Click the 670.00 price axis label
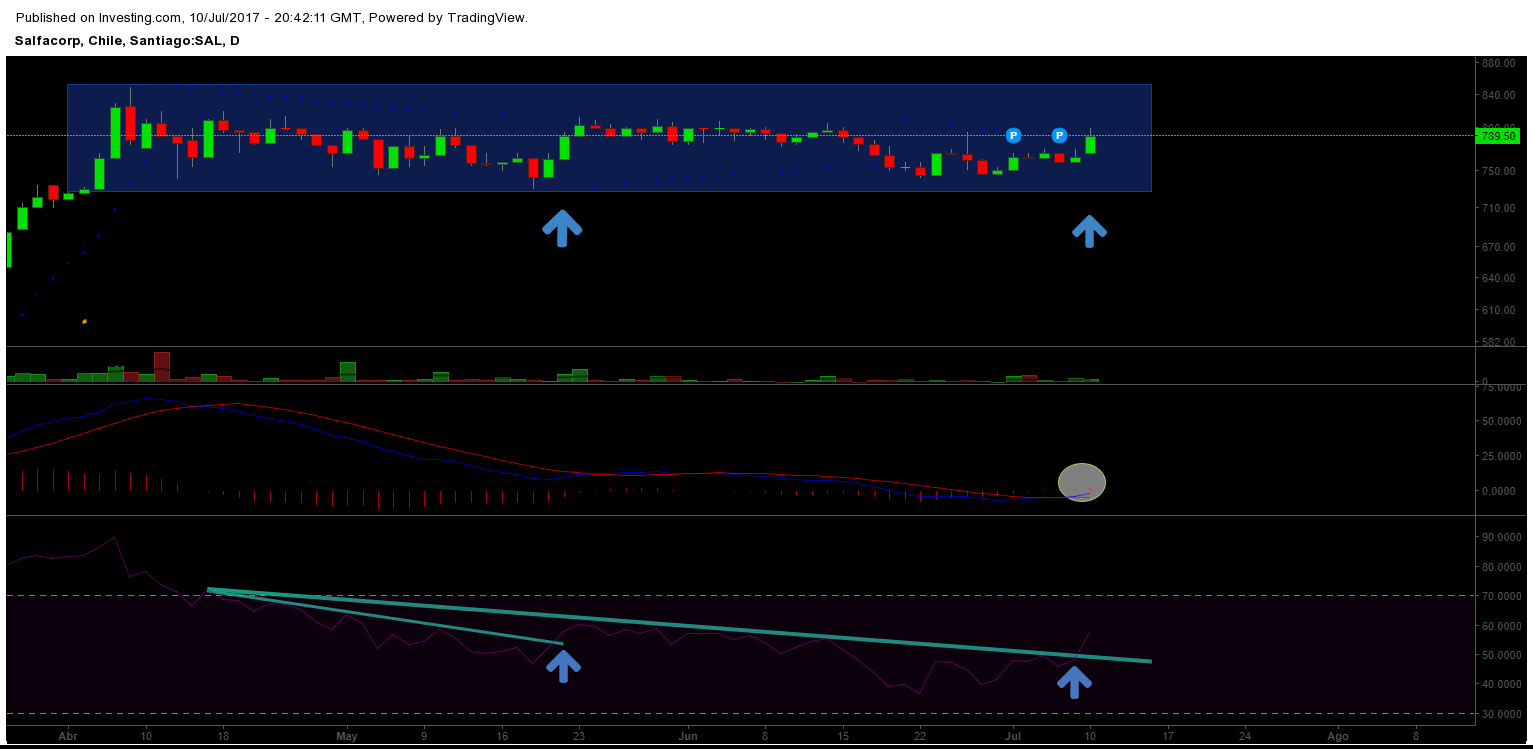Viewport: 1533px width, 749px height. tap(1498, 247)
